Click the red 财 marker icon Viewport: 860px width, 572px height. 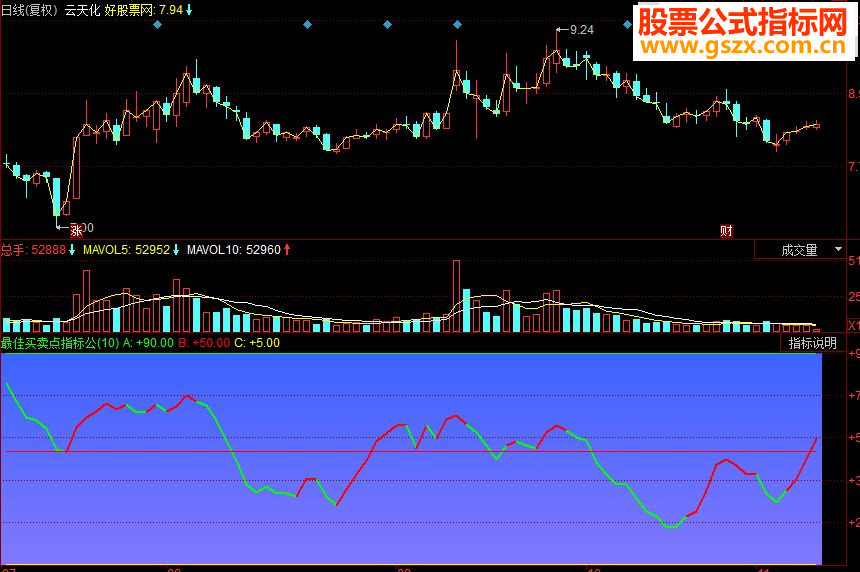726,231
